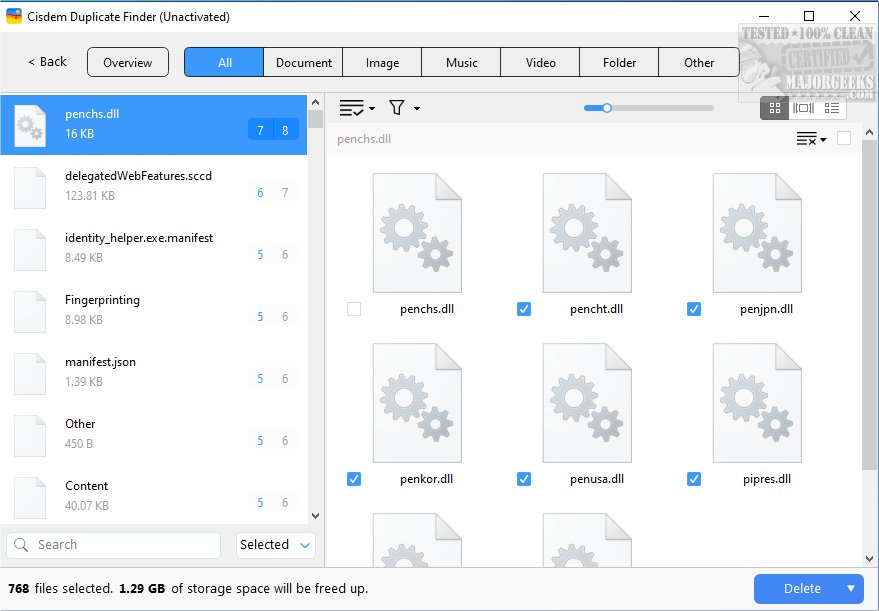Uncheck the pencht.dll checkbox

click(524, 309)
